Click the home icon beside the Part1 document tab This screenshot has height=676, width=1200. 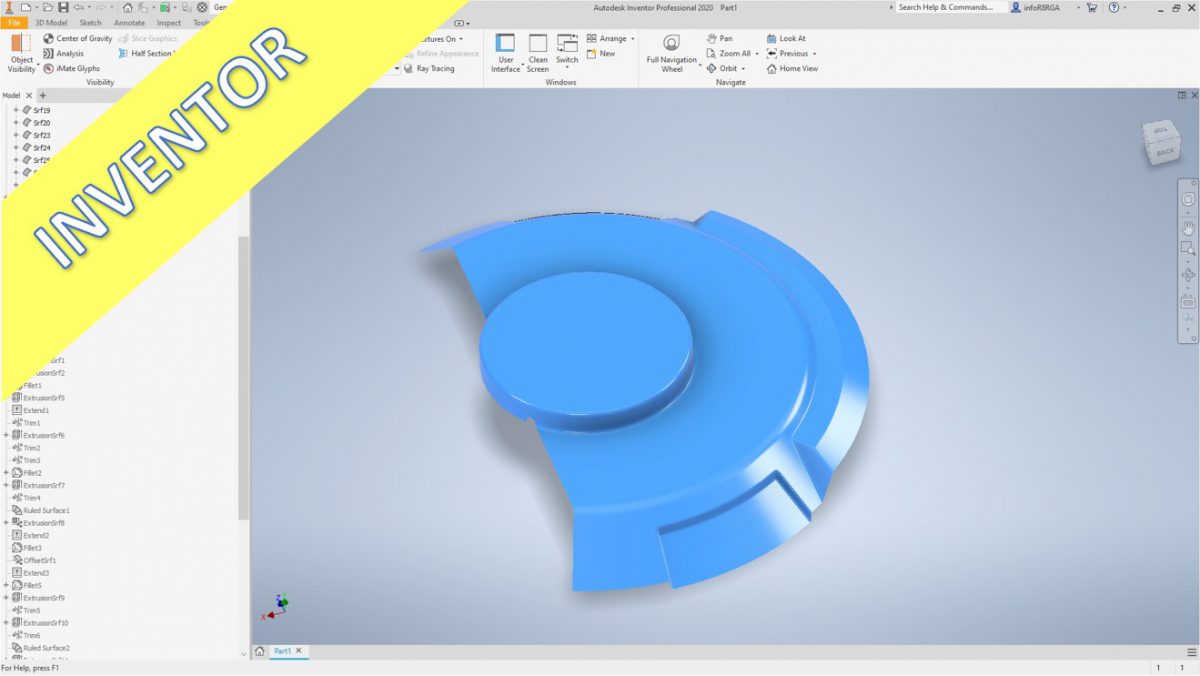(259, 651)
